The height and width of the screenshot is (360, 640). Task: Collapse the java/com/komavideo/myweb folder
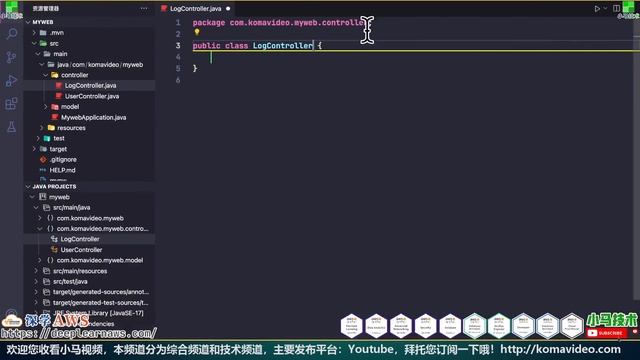point(42,64)
